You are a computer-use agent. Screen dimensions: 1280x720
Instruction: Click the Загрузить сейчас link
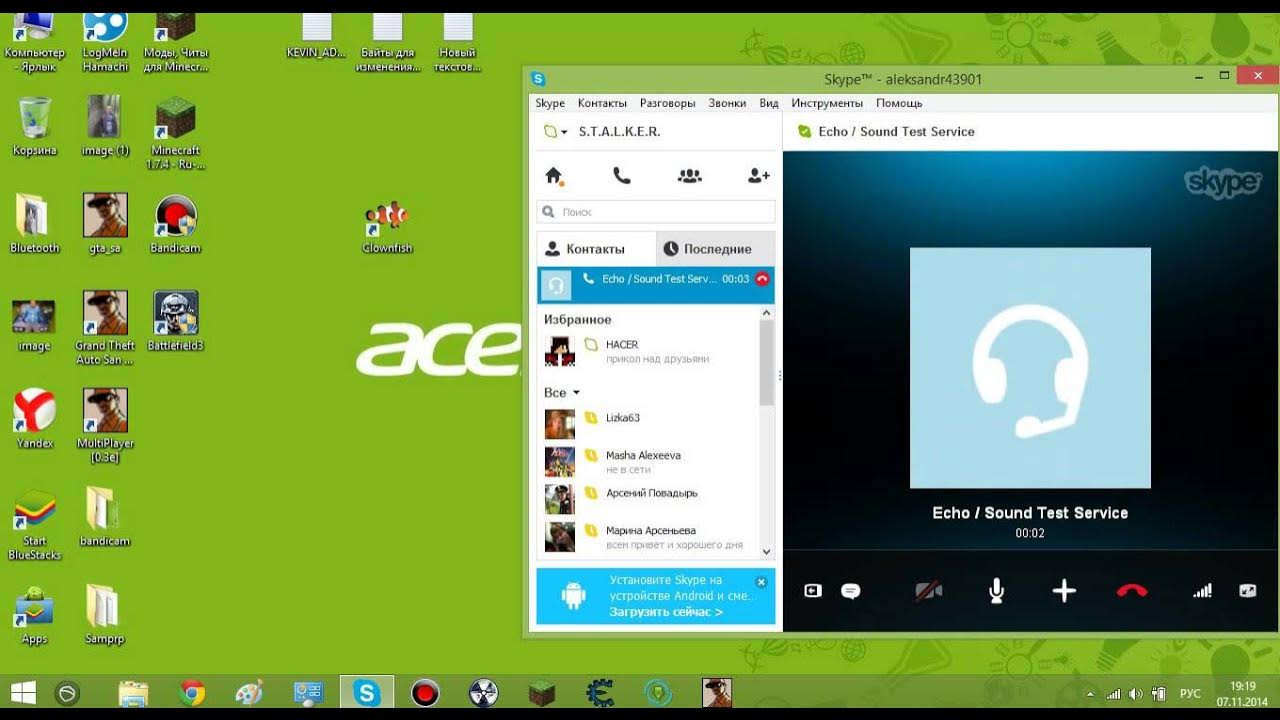pyautogui.click(x=666, y=612)
